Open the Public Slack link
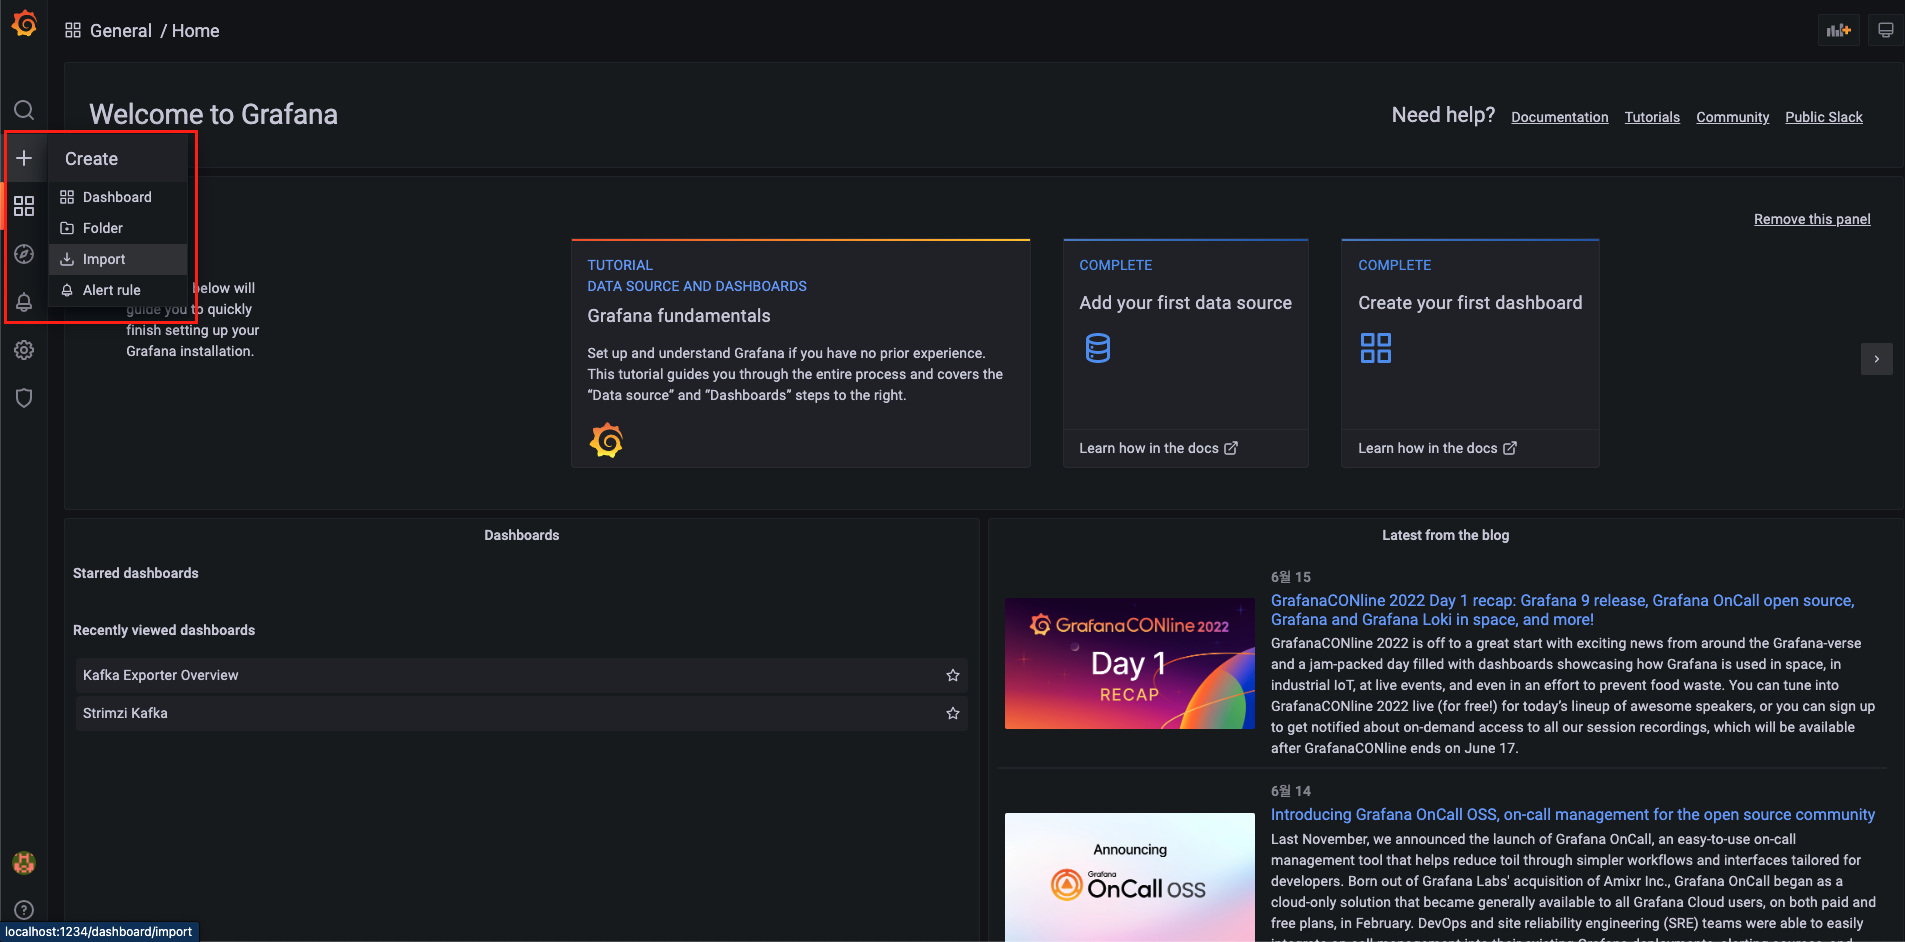 [x=1824, y=117]
